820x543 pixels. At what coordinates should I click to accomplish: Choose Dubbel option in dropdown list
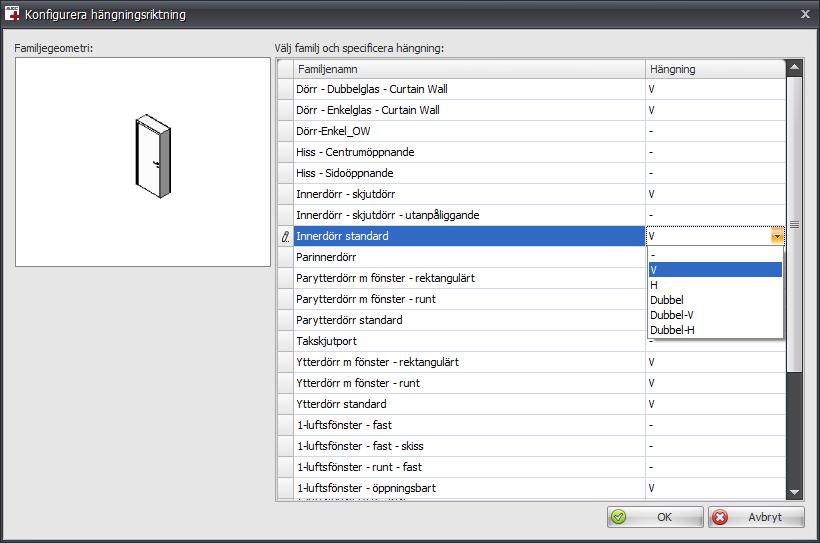[715, 300]
